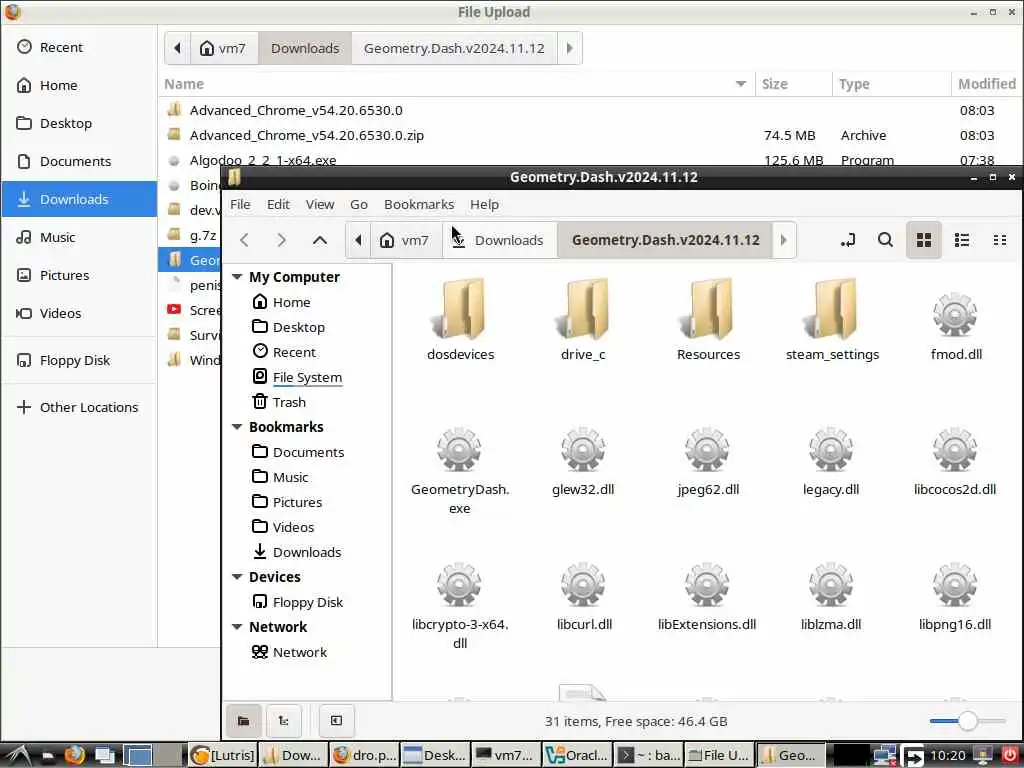Image resolution: width=1024 pixels, height=768 pixels.
Task: Select the libcurl.dll file
Action: 584,596
